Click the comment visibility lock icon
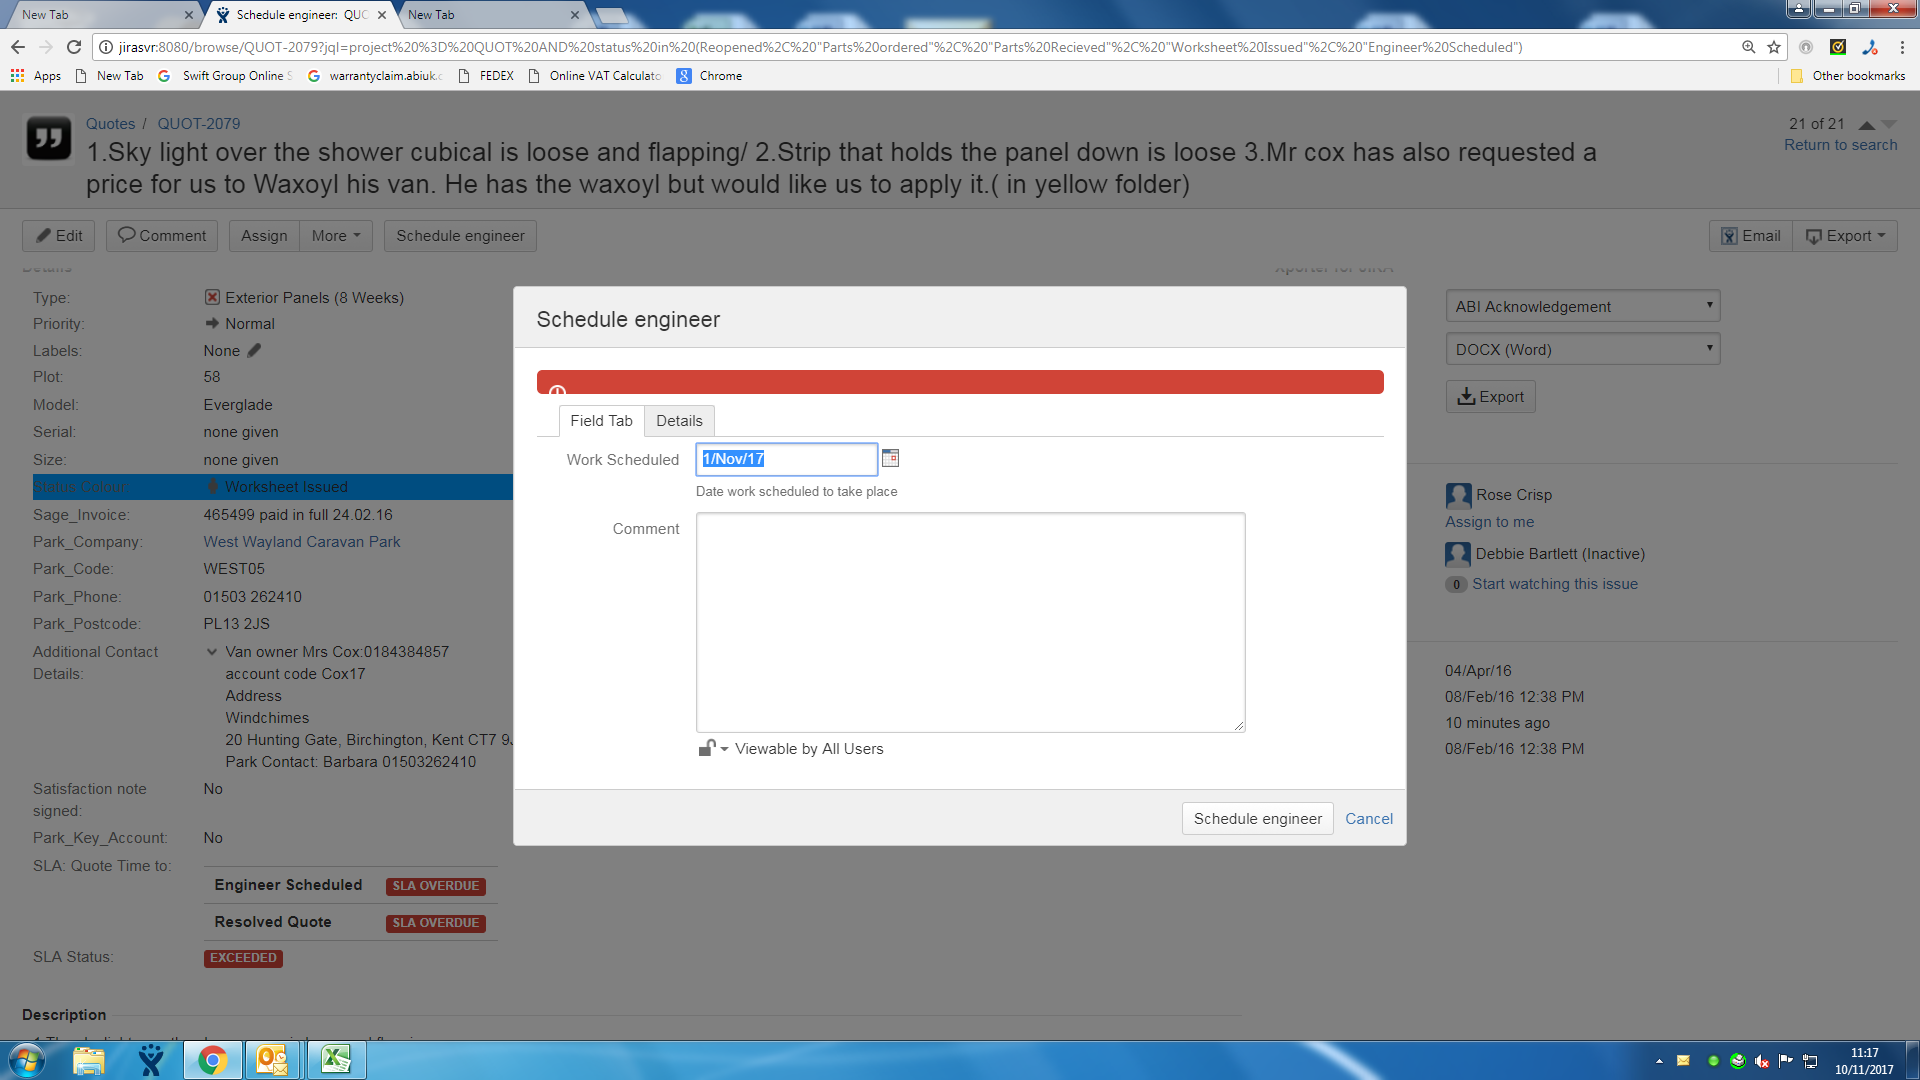1920x1080 pixels. [707, 748]
